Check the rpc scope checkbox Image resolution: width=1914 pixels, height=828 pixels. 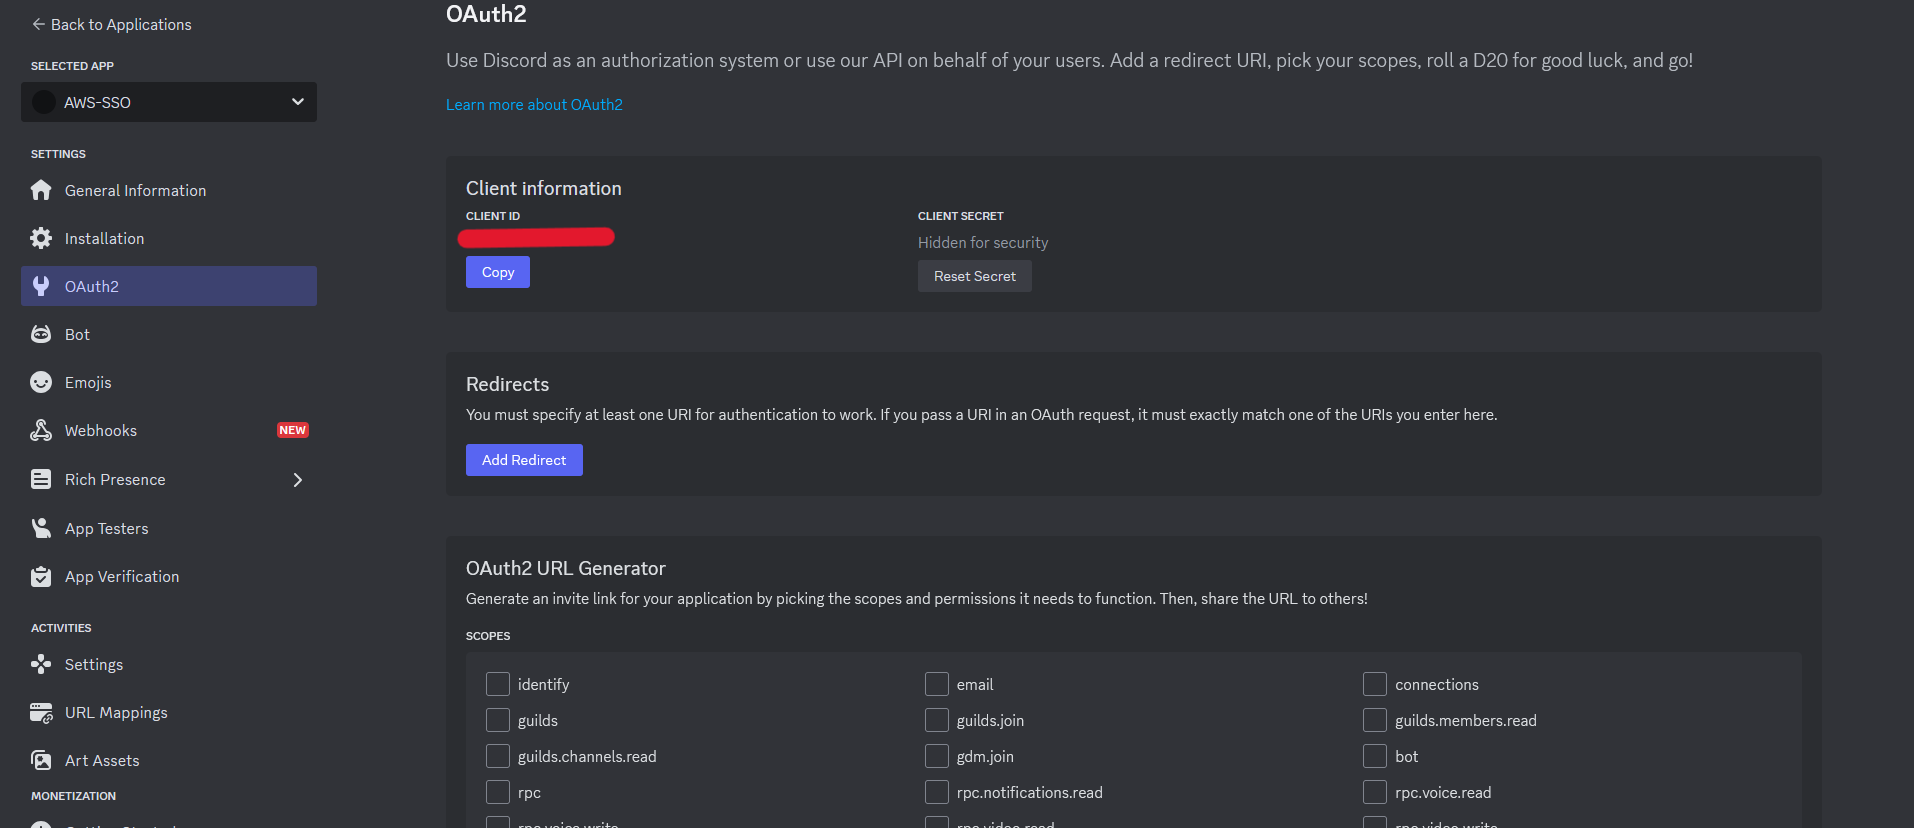click(x=498, y=792)
